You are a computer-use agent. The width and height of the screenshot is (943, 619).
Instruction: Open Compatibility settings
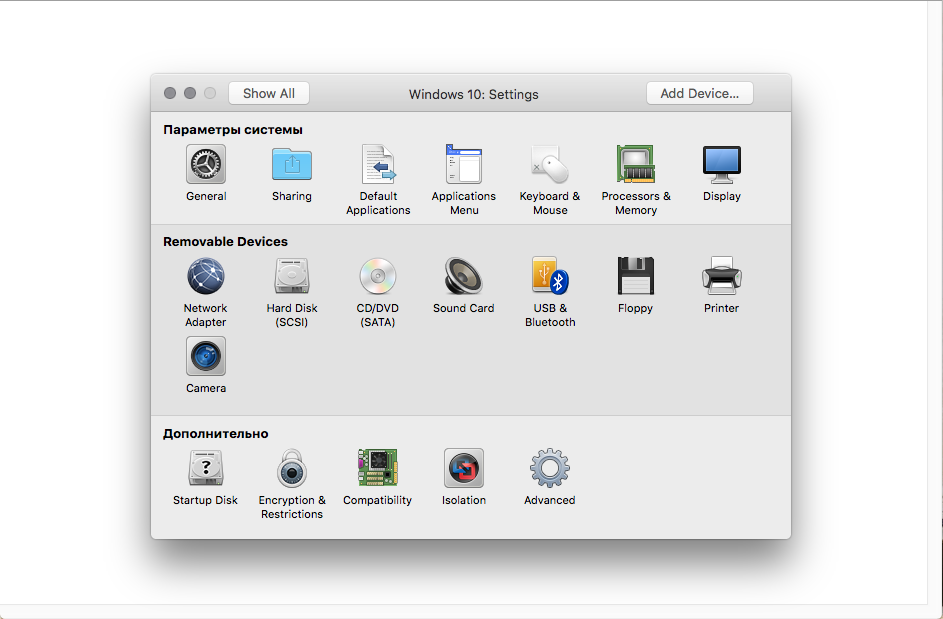[x=378, y=468]
